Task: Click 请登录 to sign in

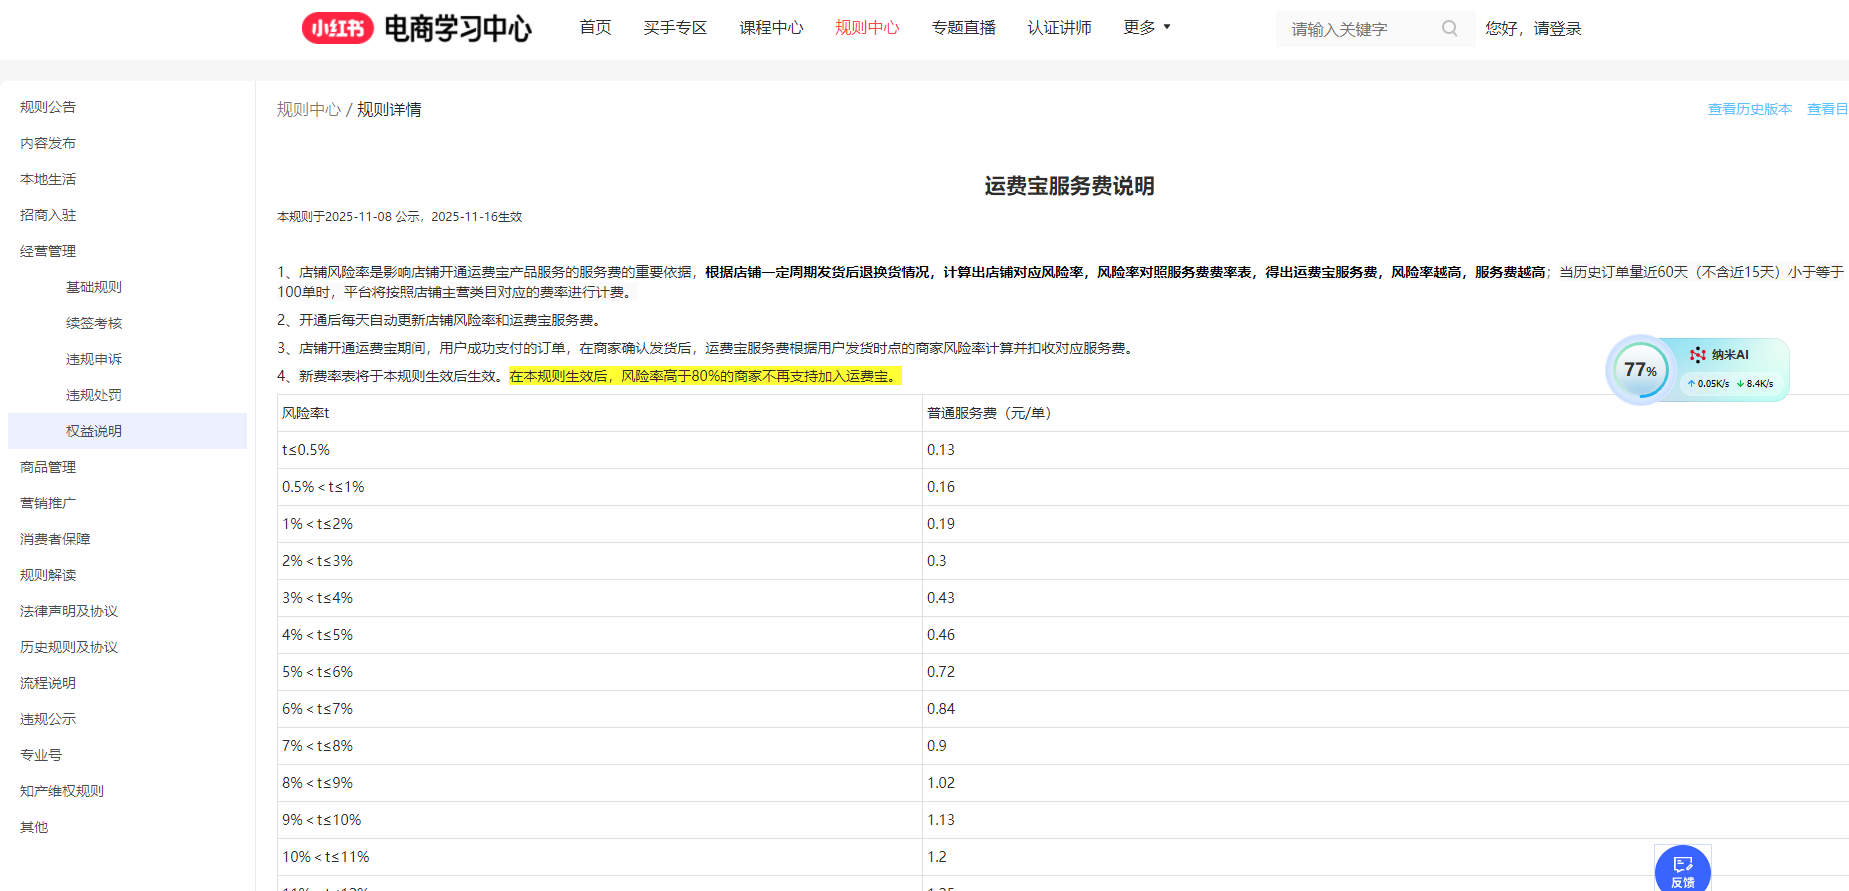Action: coord(1557,29)
